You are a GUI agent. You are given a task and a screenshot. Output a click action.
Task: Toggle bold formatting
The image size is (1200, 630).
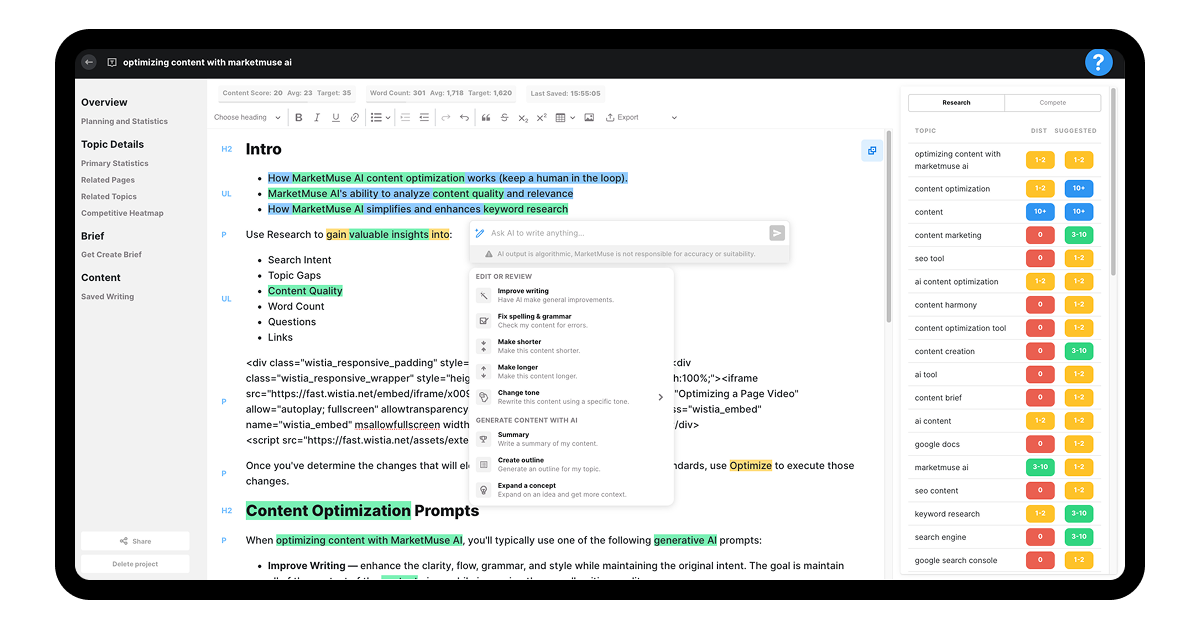tap(298, 117)
